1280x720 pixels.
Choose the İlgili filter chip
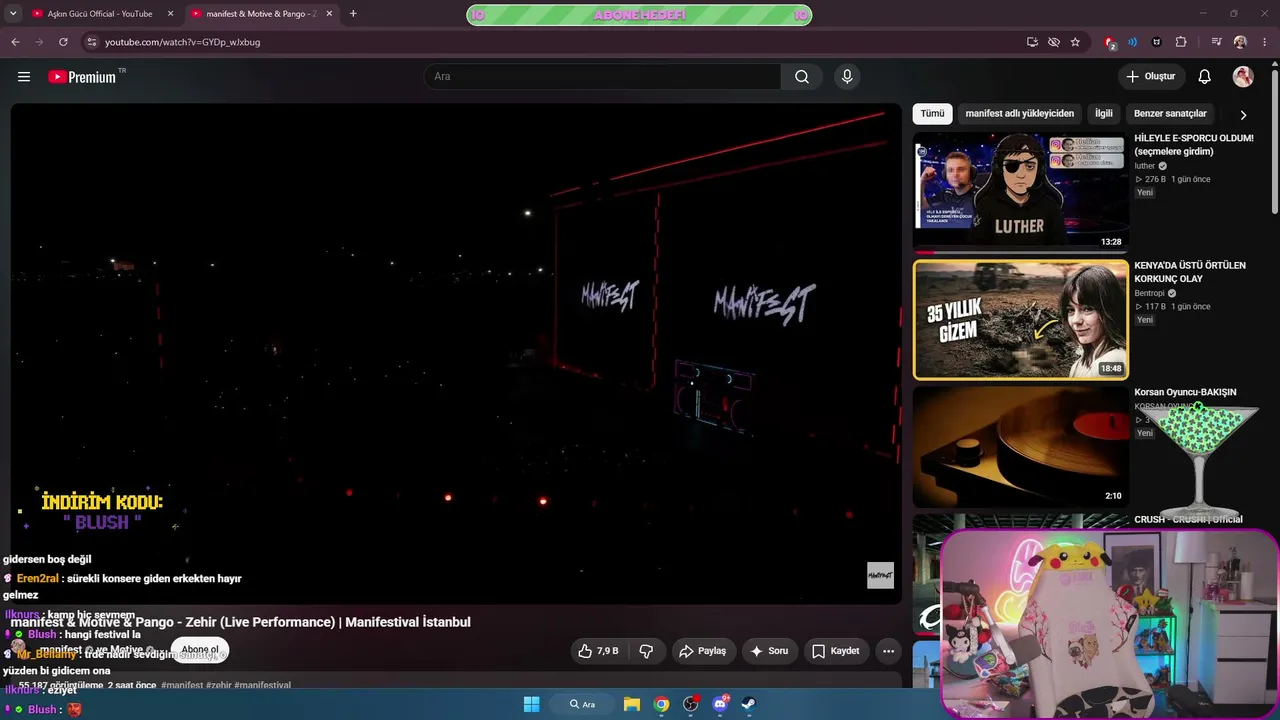pos(1104,114)
